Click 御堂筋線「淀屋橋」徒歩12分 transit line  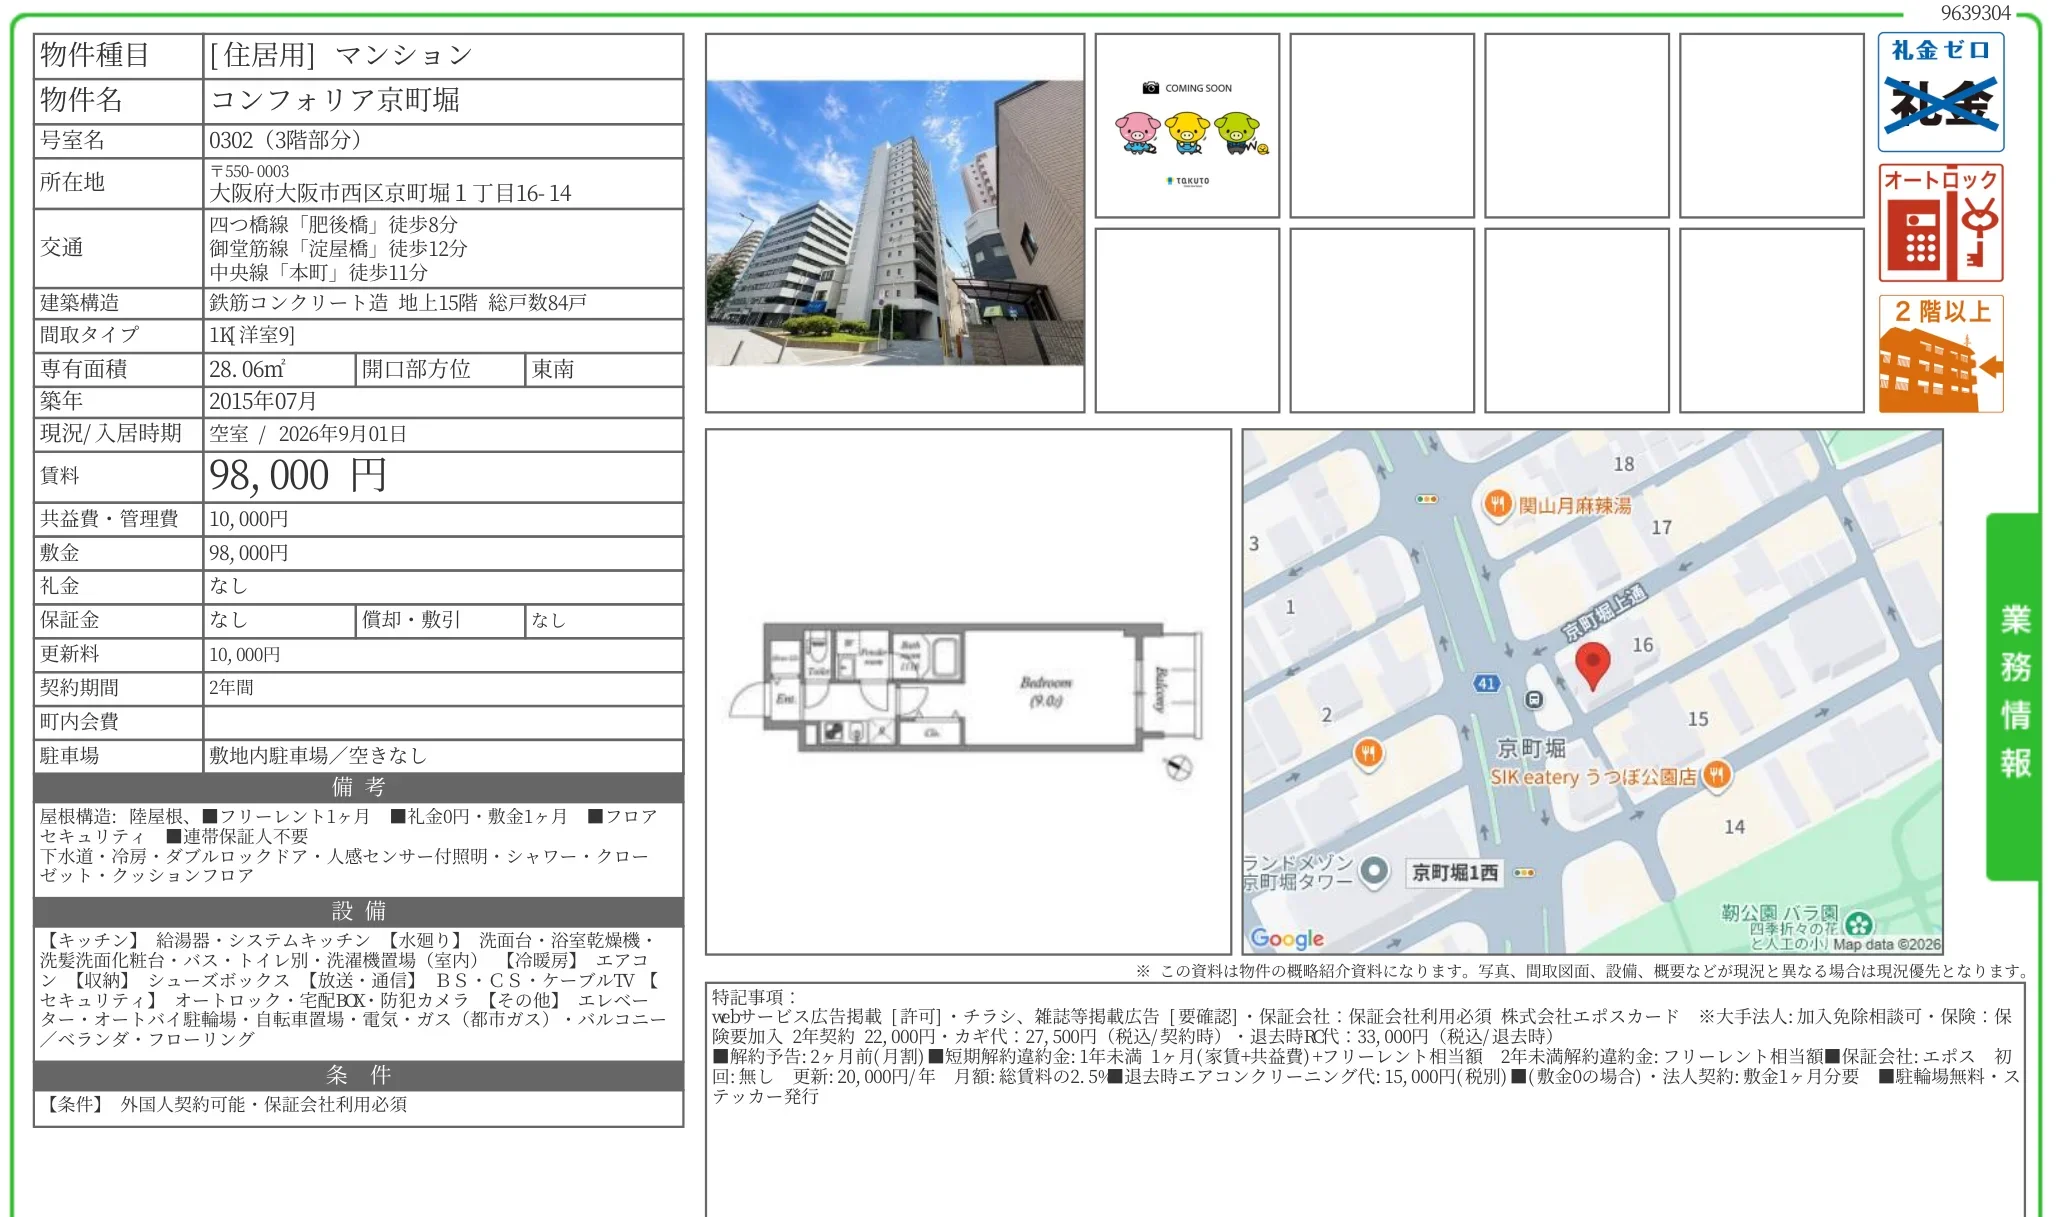(x=338, y=248)
